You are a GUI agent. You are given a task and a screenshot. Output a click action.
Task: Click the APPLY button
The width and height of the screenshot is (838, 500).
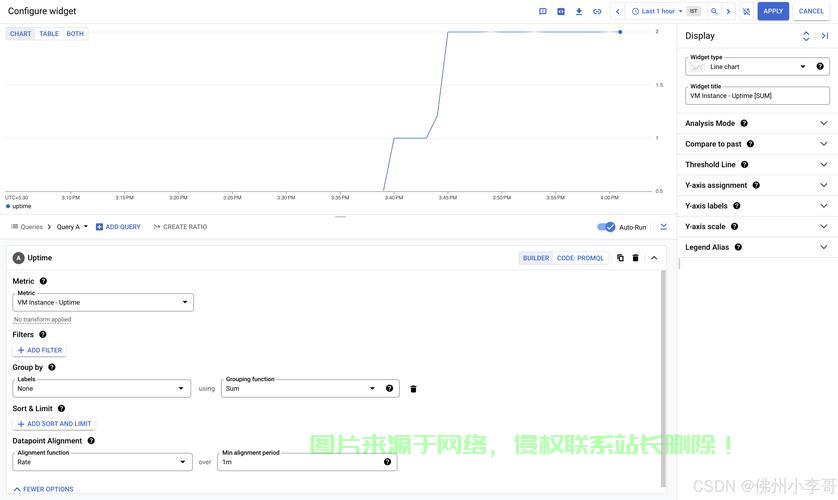click(x=773, y=11)
